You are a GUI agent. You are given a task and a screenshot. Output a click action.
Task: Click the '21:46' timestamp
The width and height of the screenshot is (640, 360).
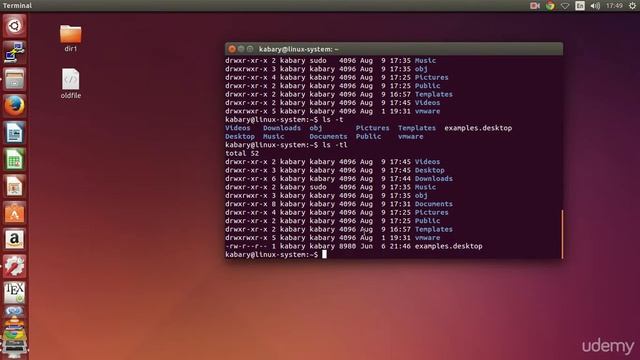click(x=400, y=246)
